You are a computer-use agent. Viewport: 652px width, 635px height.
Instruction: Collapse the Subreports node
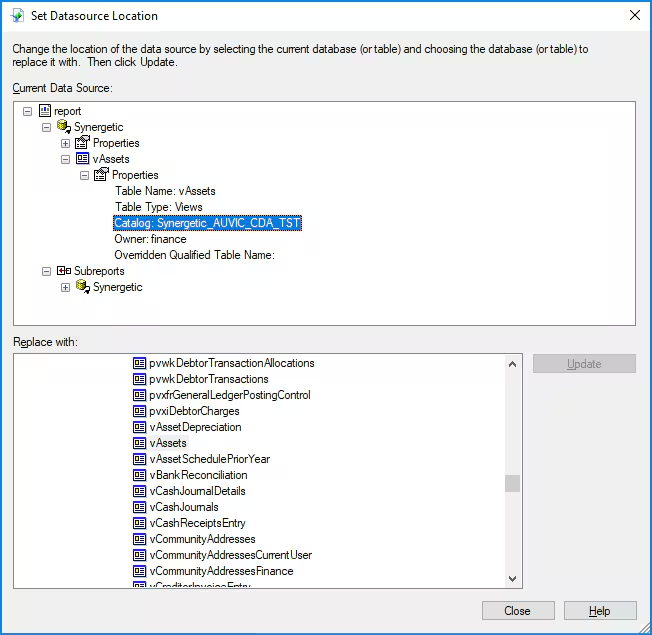click(47, 272)
